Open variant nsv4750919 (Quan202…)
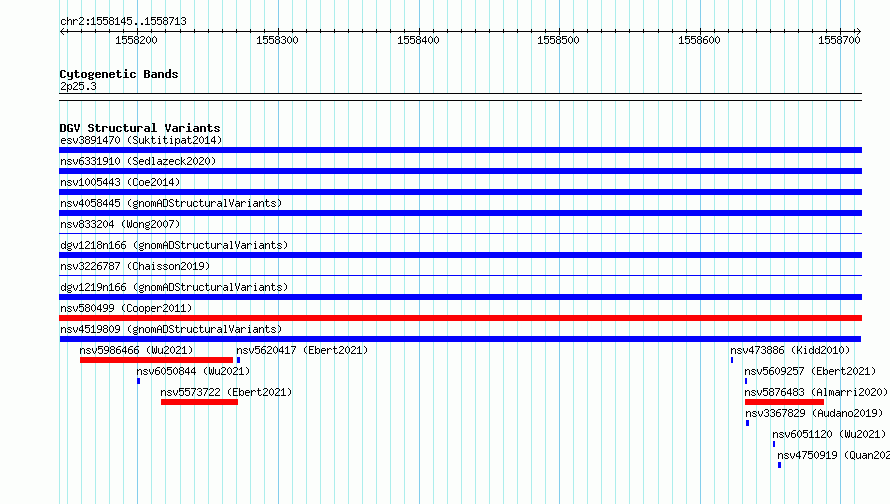The image size is (890, 504). coord(833,455)
